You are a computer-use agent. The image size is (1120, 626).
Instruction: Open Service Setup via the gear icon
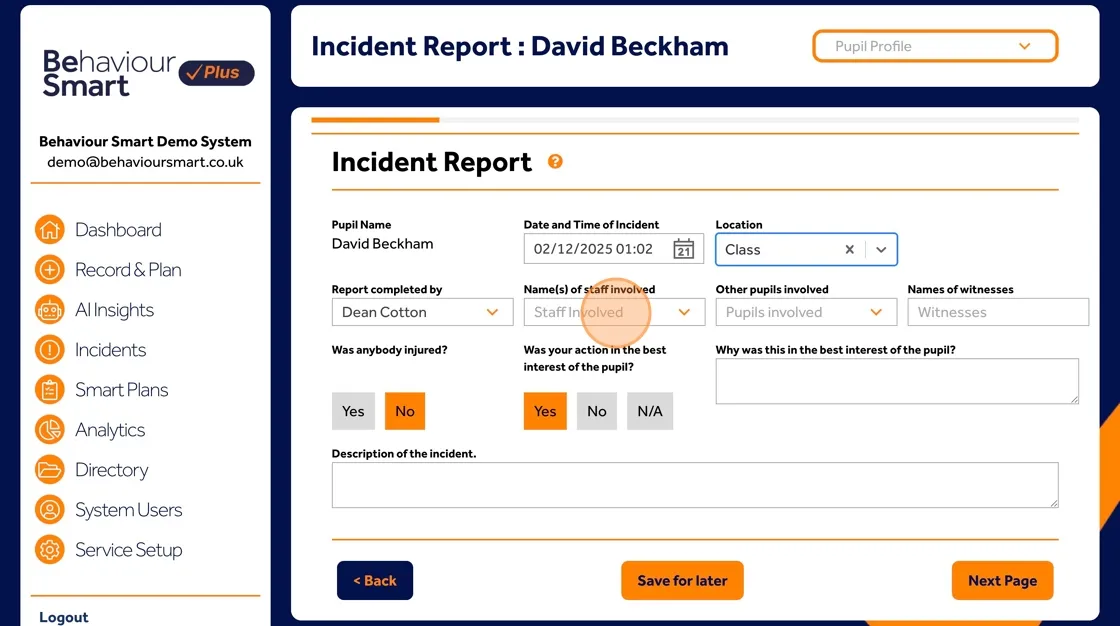(49, 550)
